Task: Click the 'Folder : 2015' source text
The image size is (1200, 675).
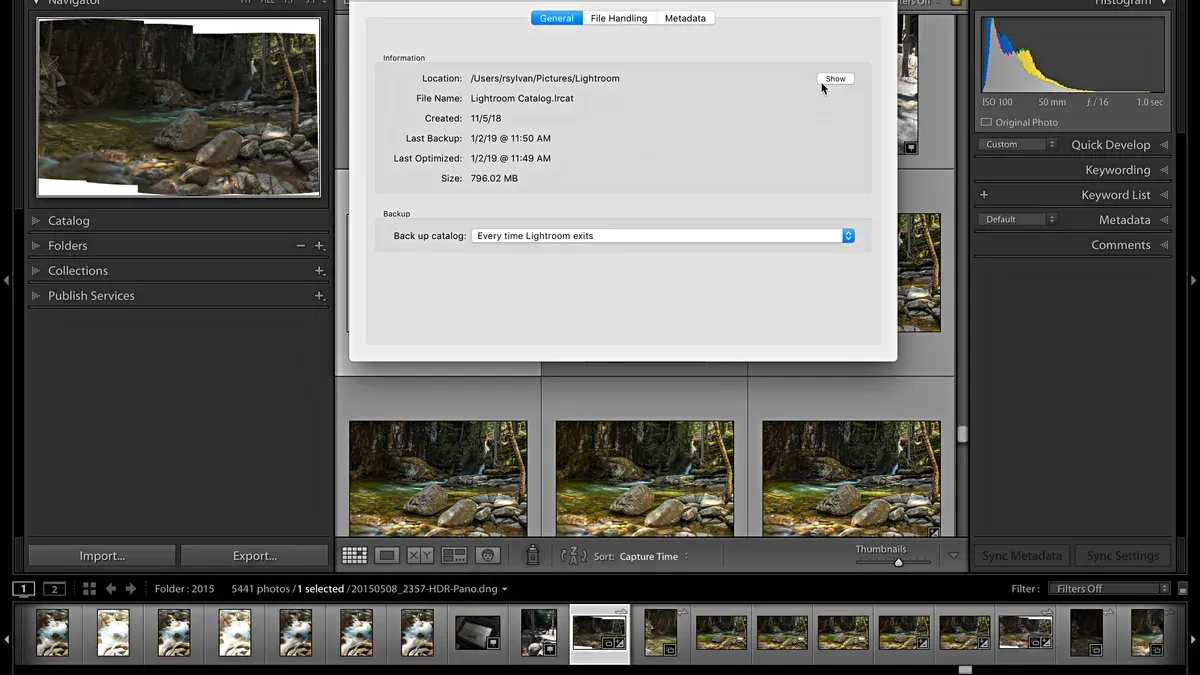Action: coord(185,589)
